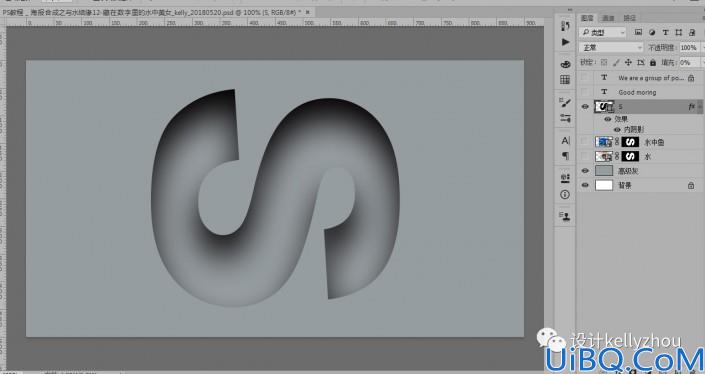Switch to the Paths panel tab
Viewport: 705px width, 374px height.
pos(629,18)
